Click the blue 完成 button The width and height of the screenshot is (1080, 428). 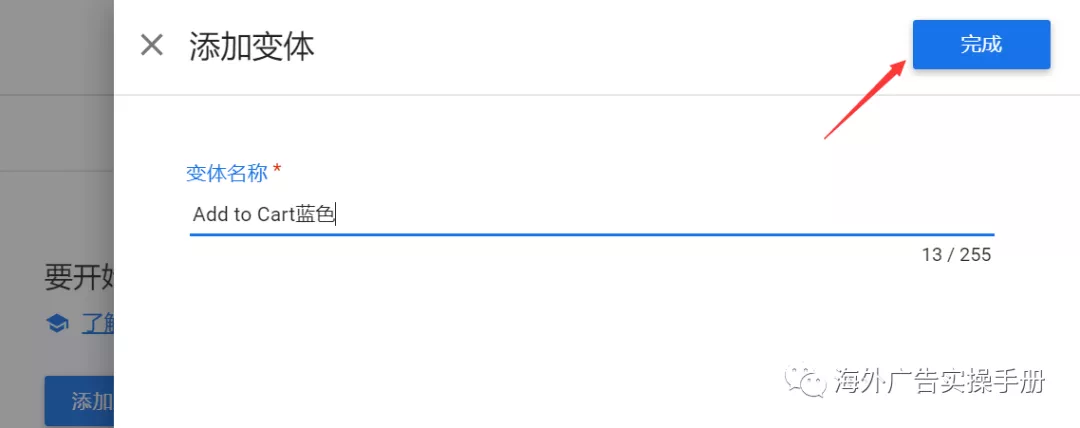[980, 45]
